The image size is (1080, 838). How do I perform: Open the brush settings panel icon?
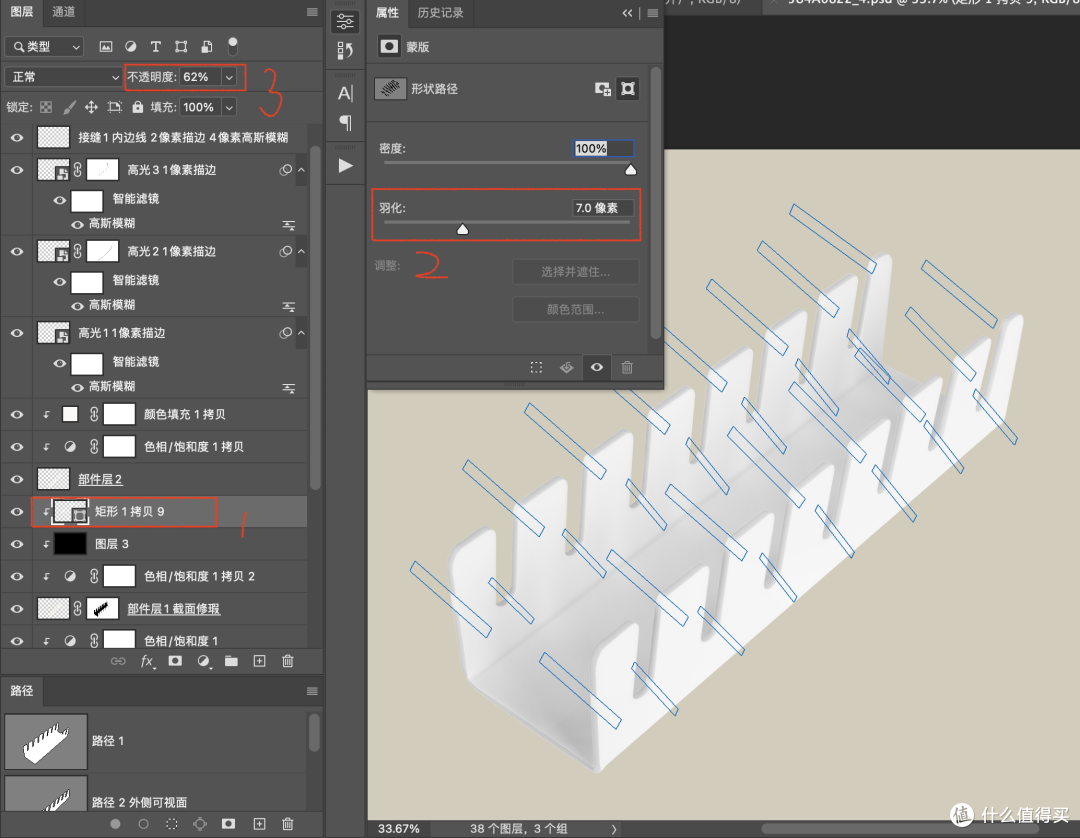(x=345, y=50)
